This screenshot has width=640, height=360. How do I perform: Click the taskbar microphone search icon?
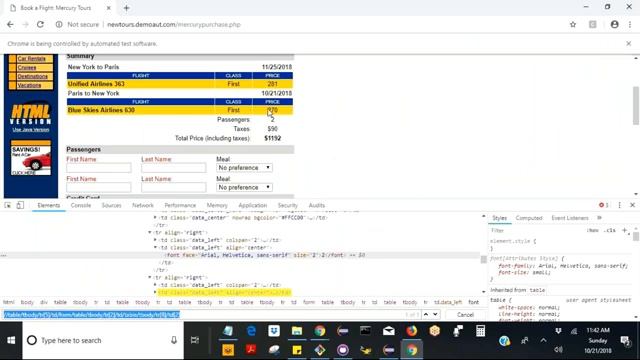(x=174, y=340)
